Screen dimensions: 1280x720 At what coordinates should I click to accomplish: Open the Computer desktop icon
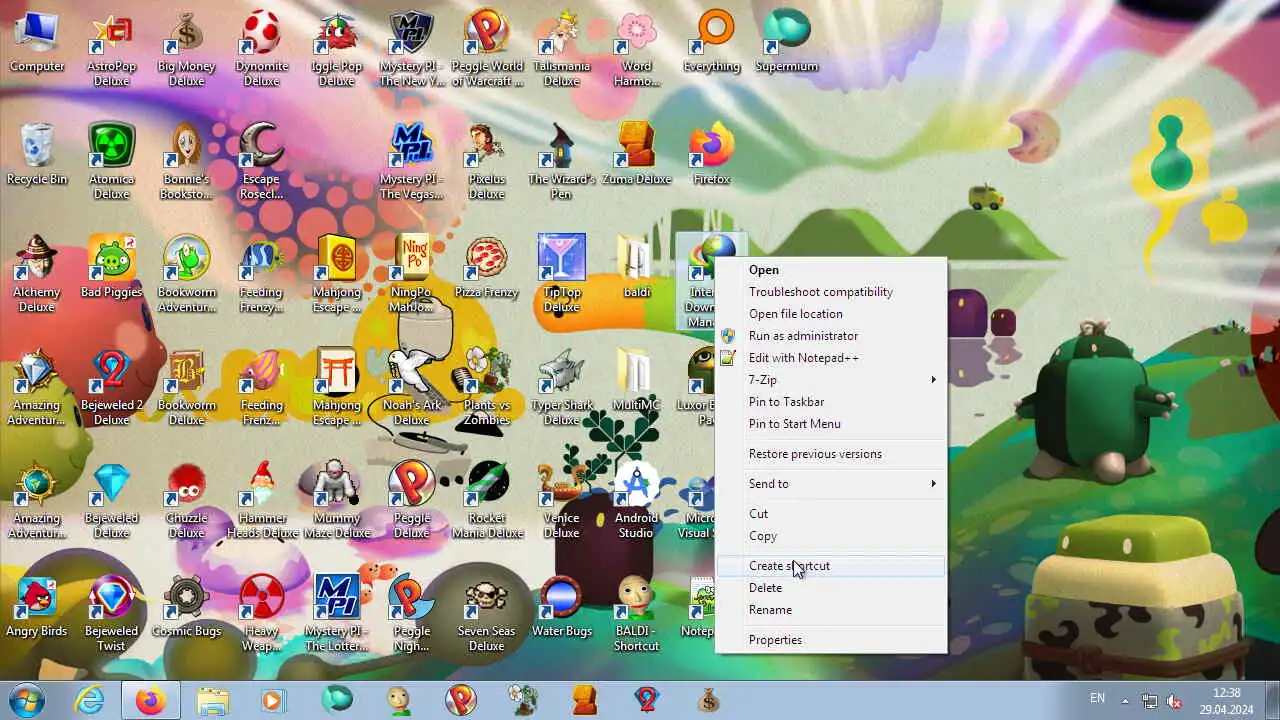[37, 42]
